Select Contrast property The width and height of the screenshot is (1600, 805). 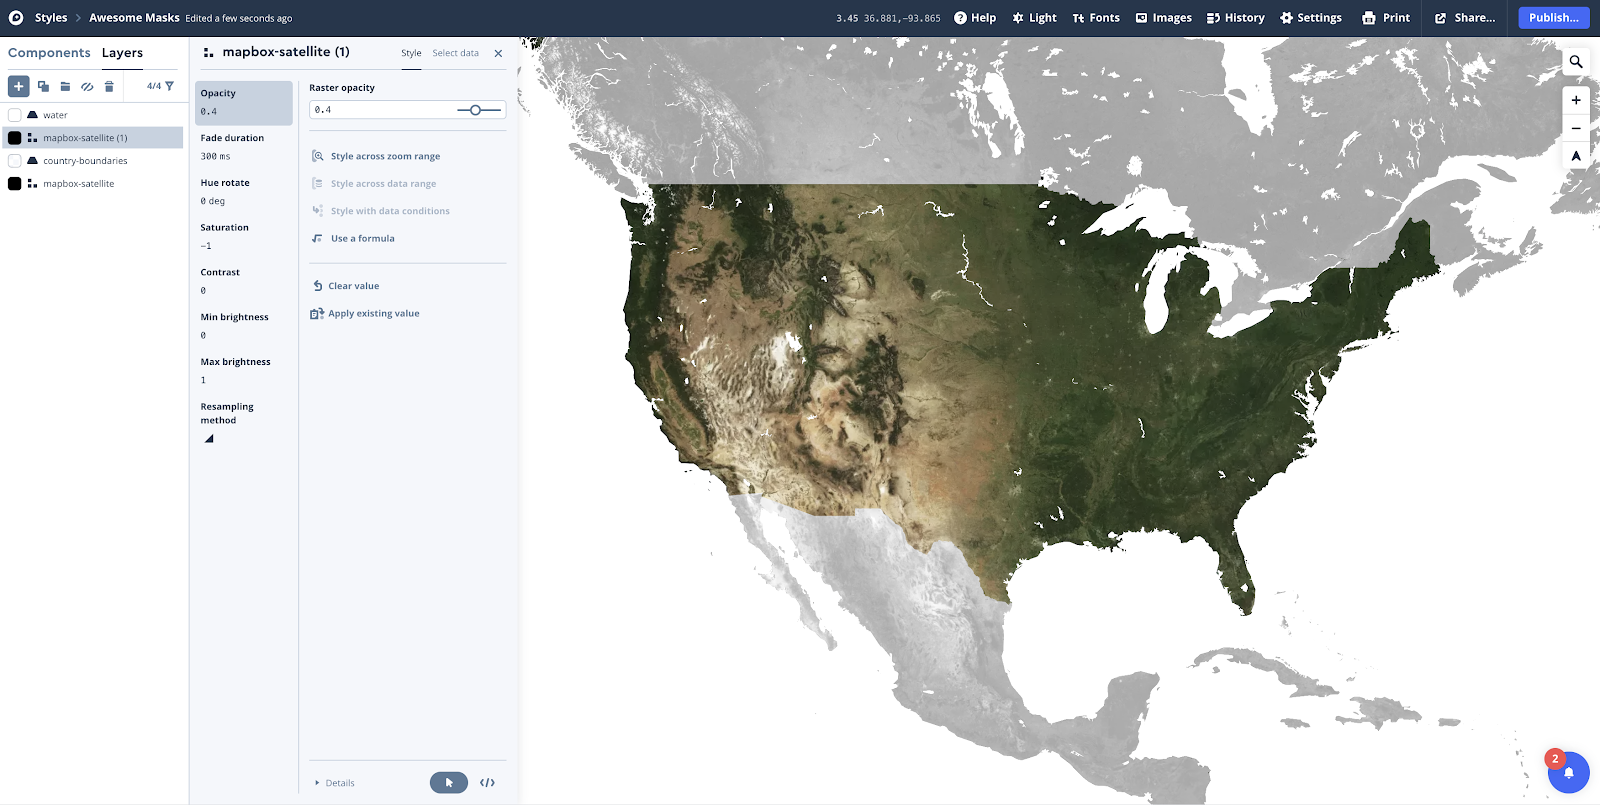click(244, 282)
